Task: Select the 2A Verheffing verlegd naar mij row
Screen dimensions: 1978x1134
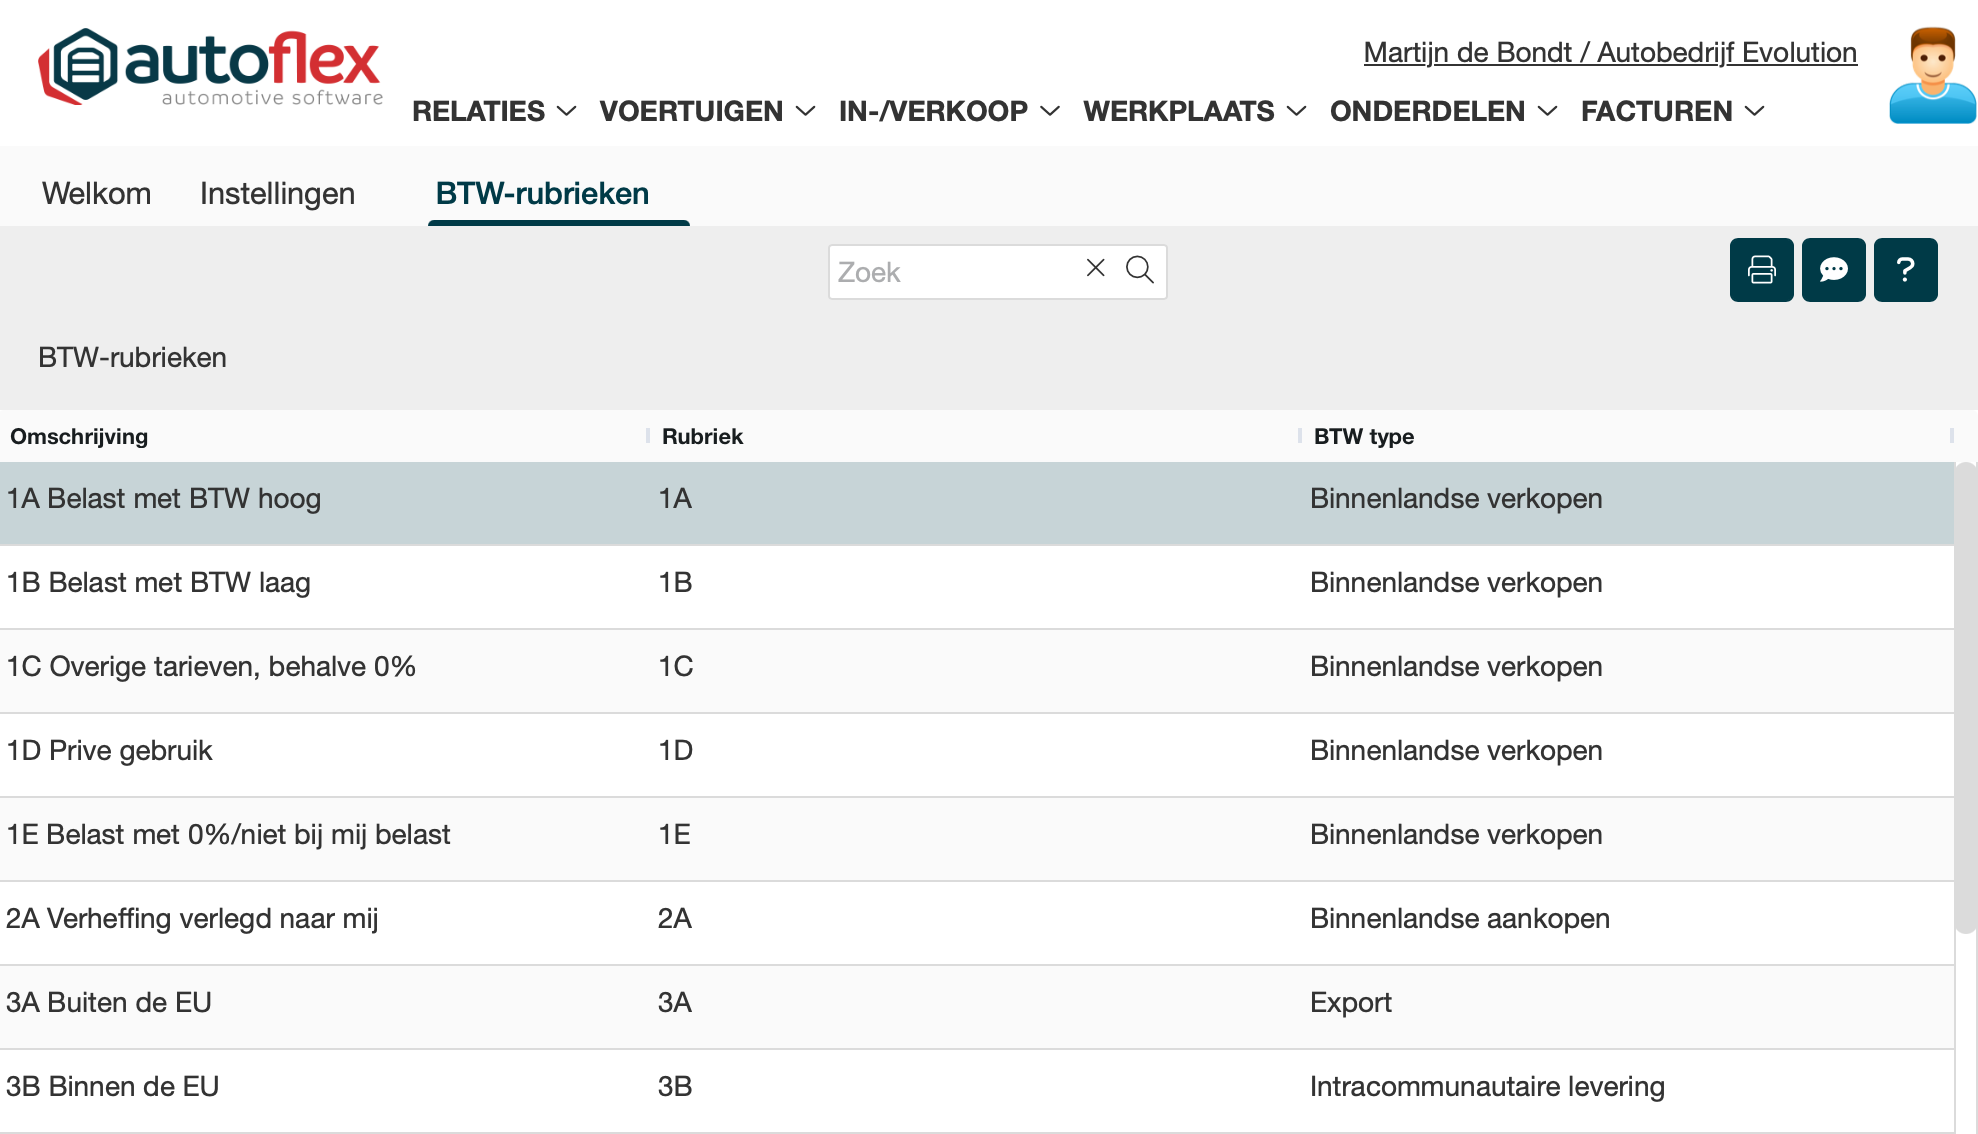Action: pos(192,918)
